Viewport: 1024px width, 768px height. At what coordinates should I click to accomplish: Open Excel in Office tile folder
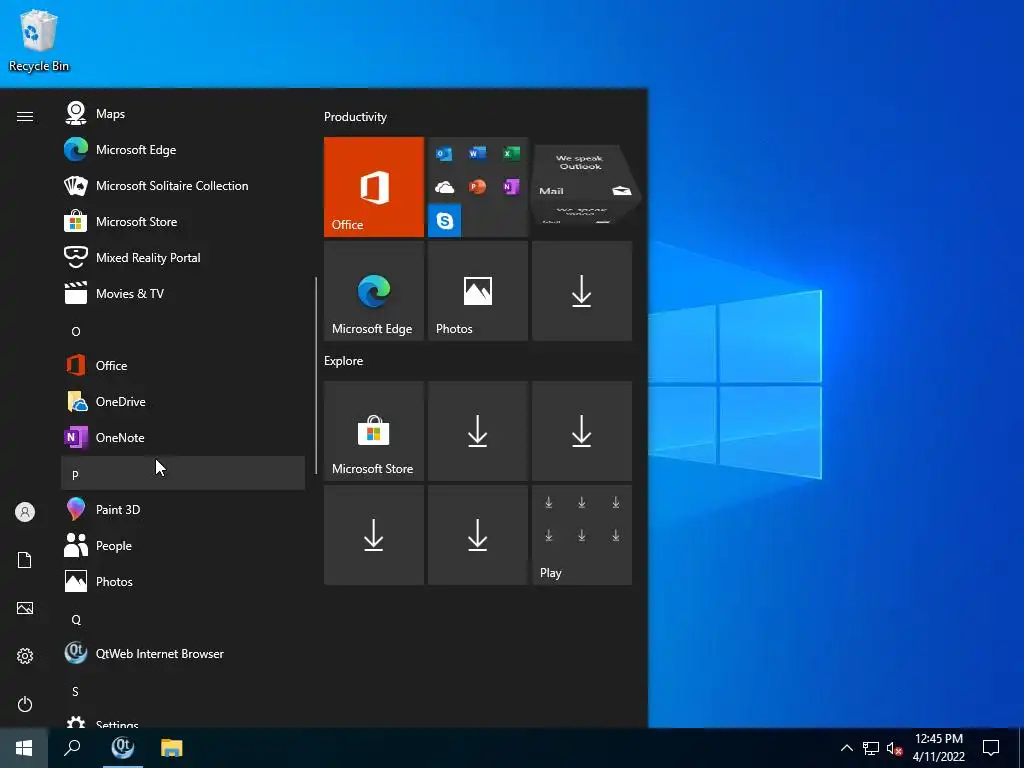(x=511, y=153)
